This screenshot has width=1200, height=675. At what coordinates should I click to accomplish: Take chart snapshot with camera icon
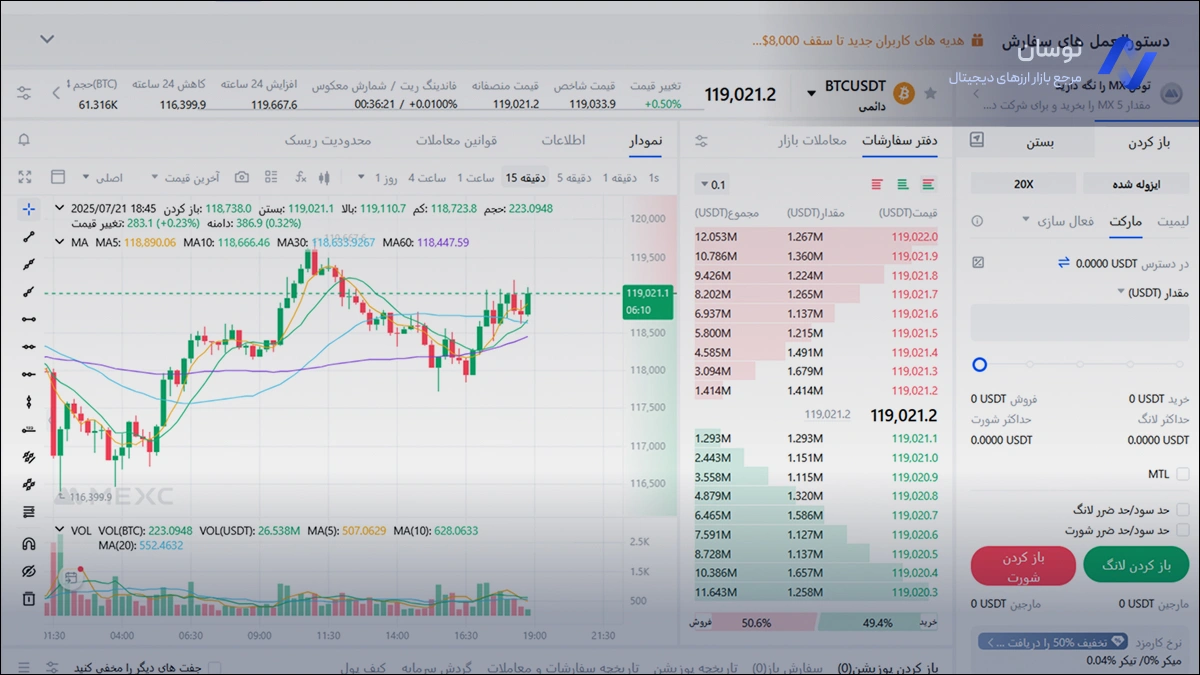tap(241, 177)
